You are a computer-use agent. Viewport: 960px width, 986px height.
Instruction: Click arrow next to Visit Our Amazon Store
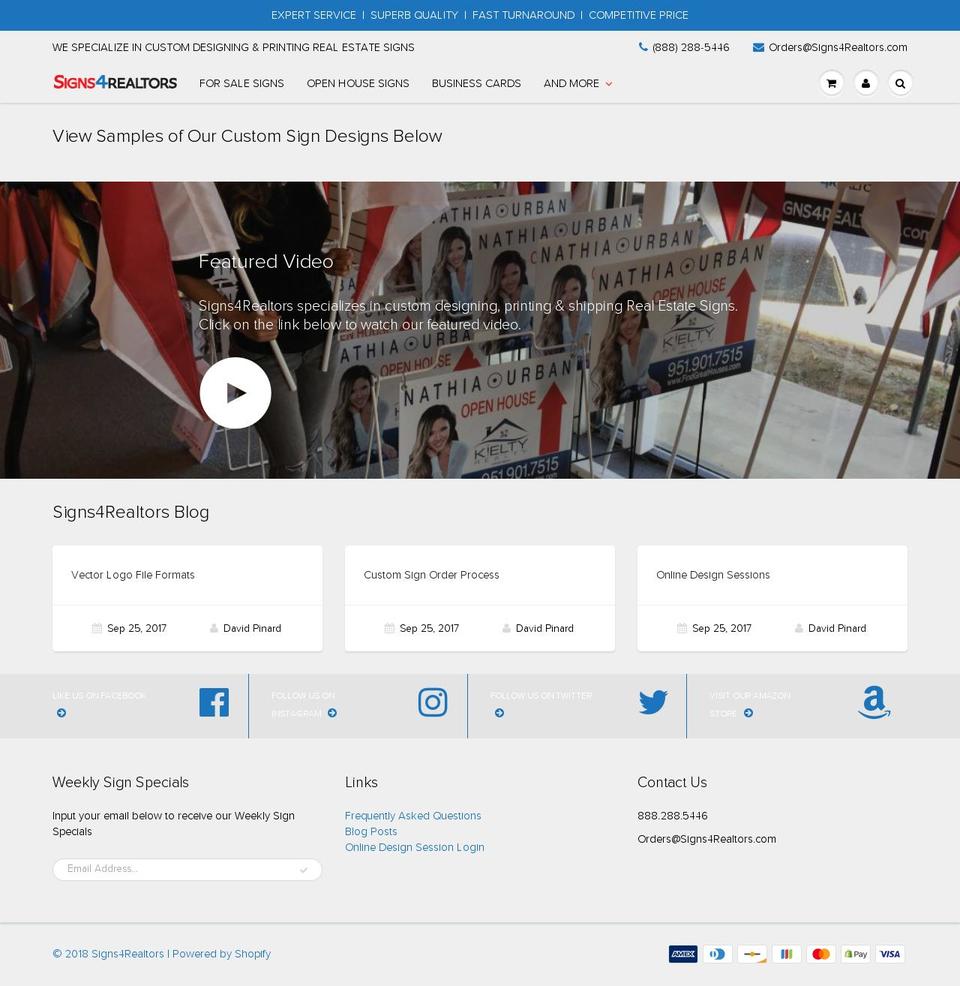coord(748,713)
